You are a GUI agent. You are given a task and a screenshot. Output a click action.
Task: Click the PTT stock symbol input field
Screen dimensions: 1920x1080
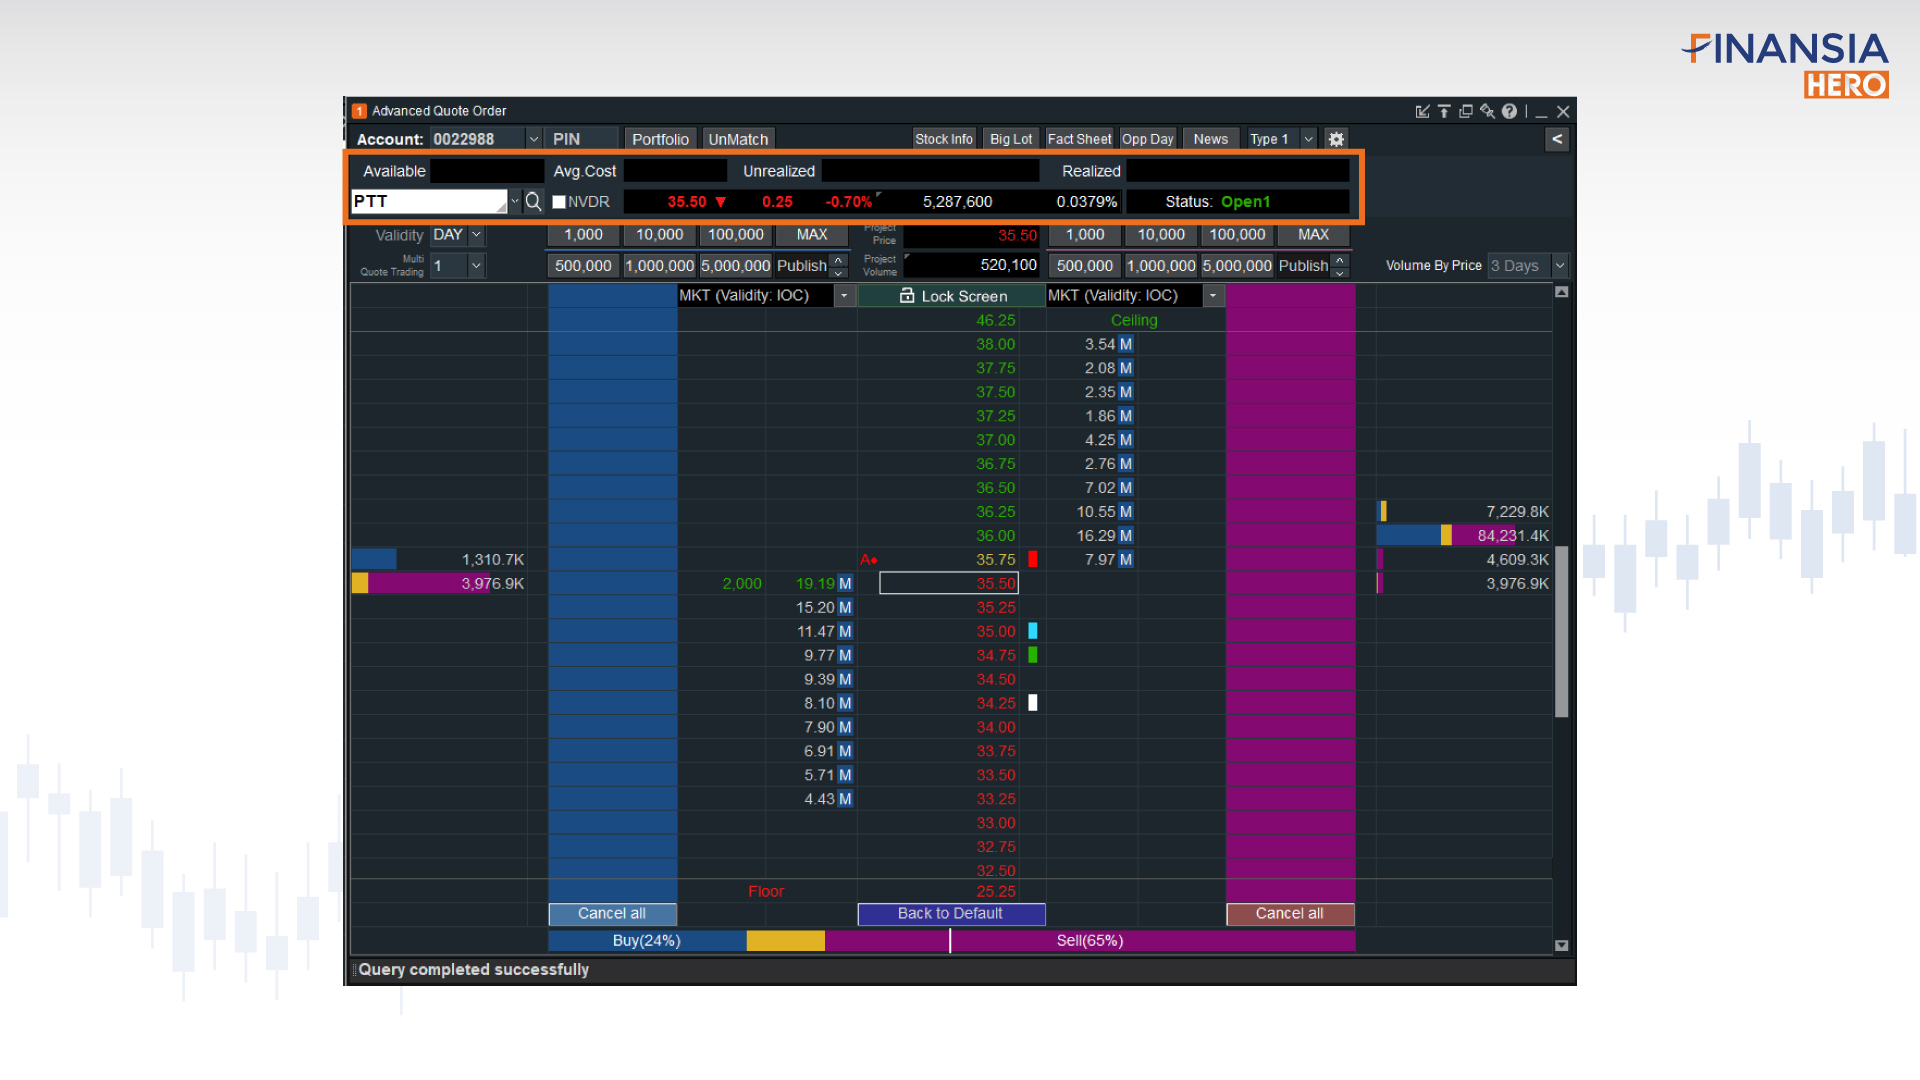(429, 200)
